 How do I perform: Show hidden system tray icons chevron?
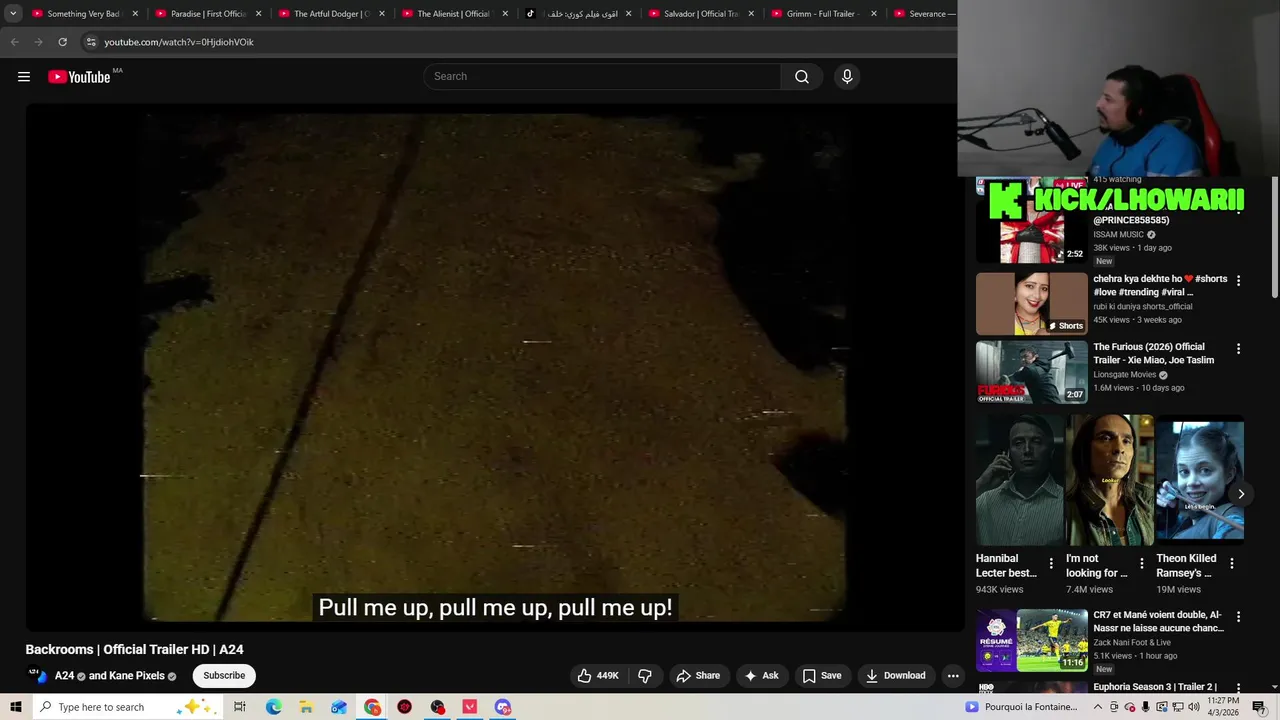pos(1097,707)
